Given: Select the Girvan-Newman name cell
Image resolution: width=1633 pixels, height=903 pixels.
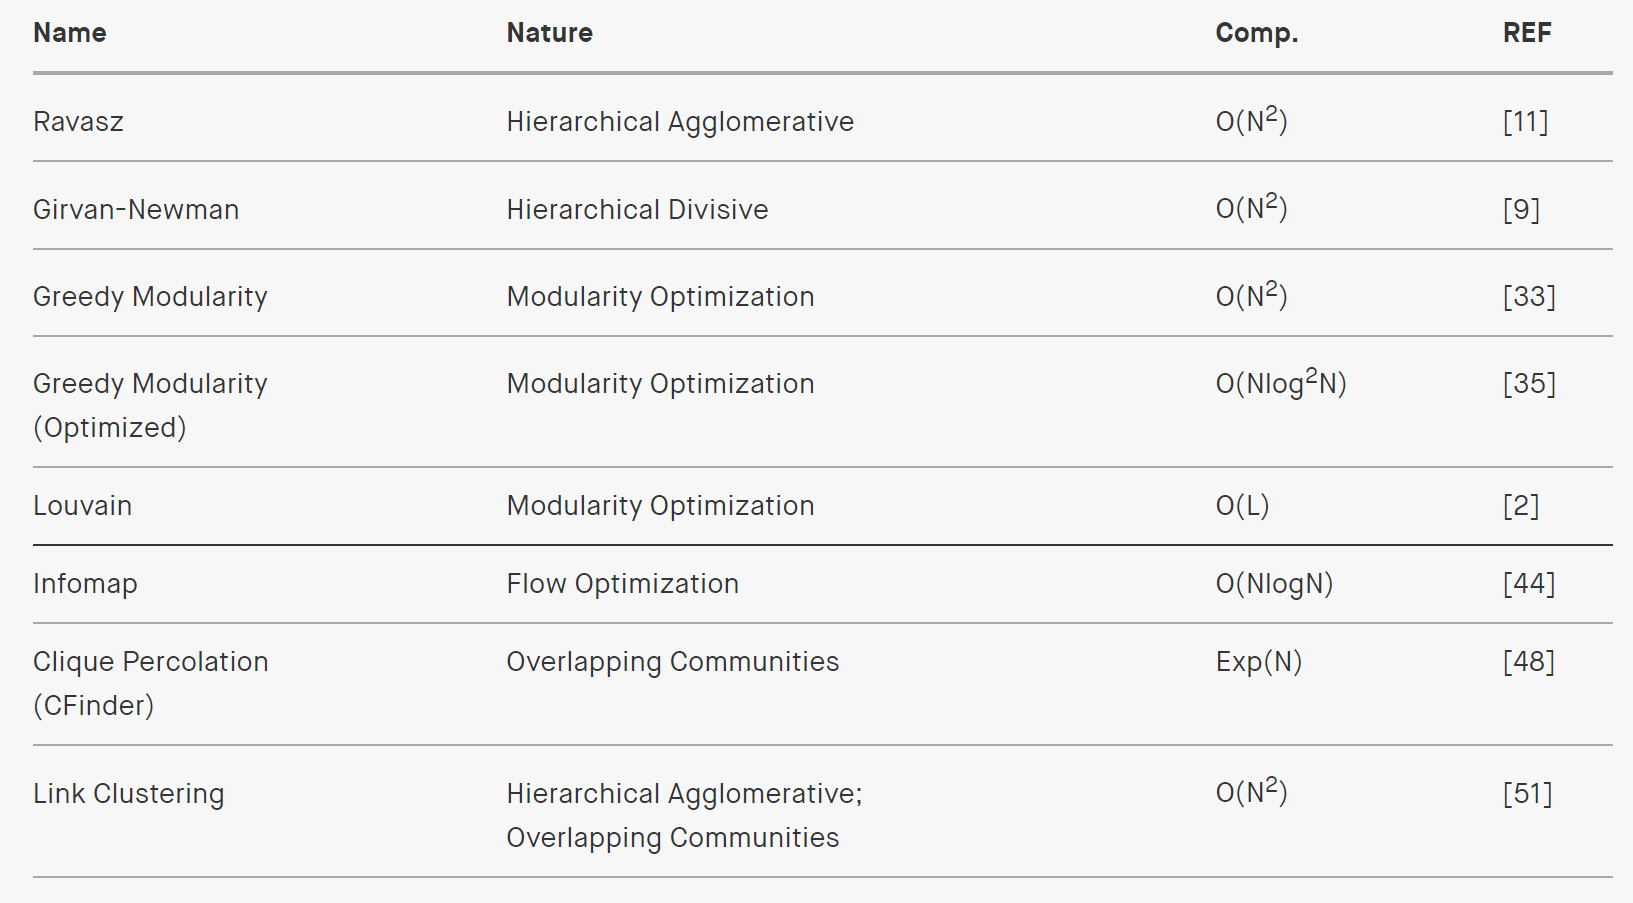Looking at the screenshot, I should click(136, 210).
